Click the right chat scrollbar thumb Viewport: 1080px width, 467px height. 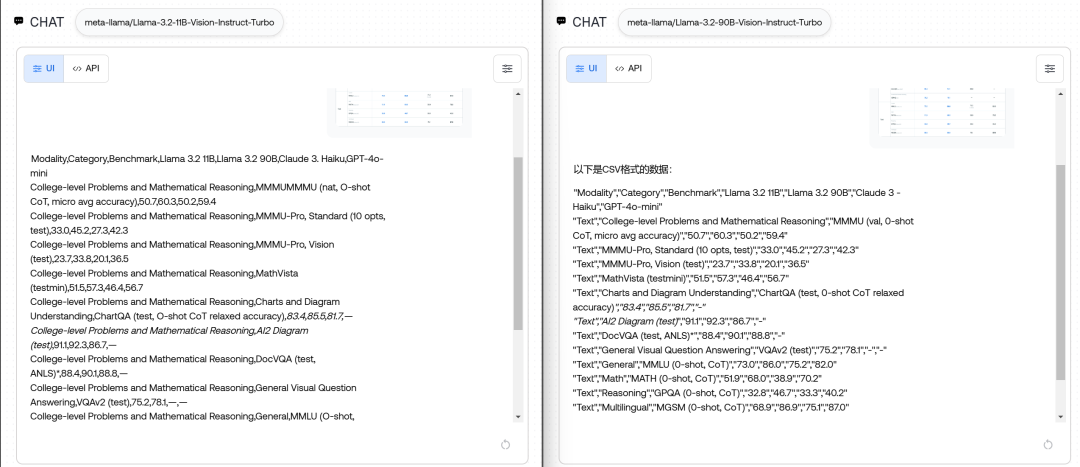1061,272
